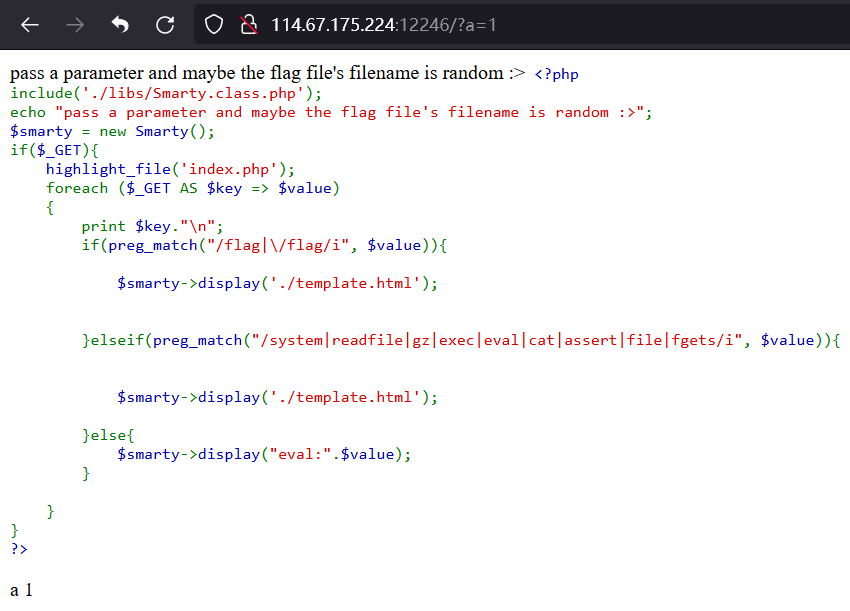Click the forward navigation arrow
Image resolution: width=850 pixels, height=611 pixels.
[74, 24]
